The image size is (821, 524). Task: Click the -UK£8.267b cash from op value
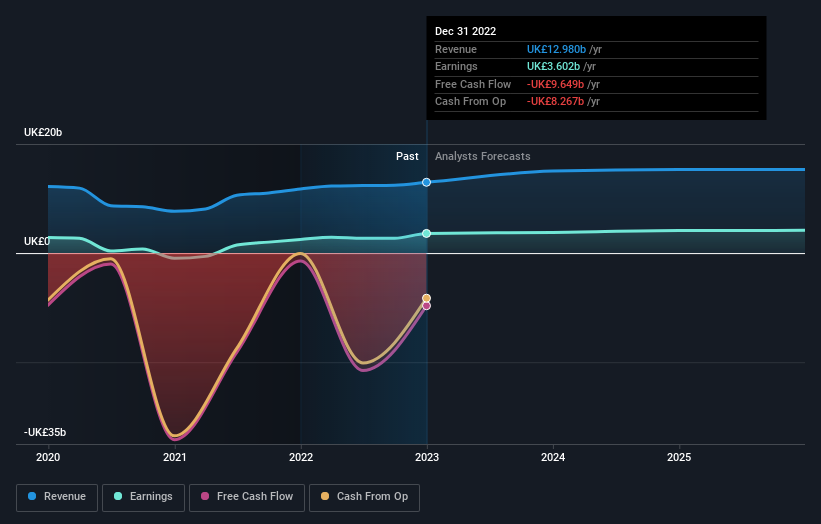(x=555, y=102)
